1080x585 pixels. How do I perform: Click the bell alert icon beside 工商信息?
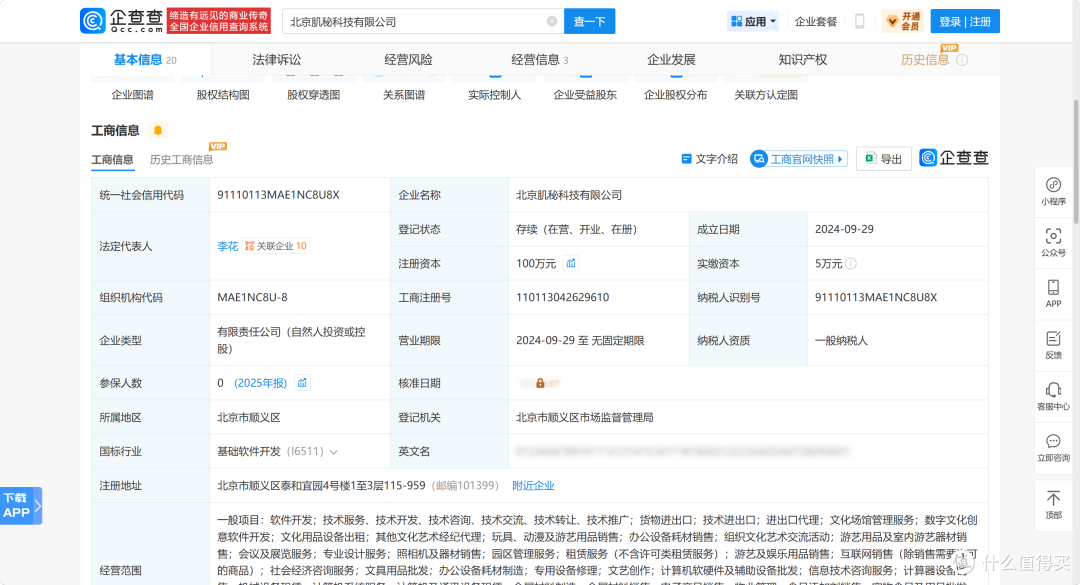coord(158,130)
